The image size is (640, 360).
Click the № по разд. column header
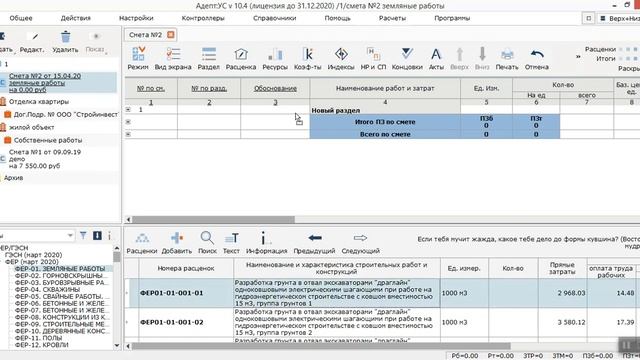coord(209,88)
